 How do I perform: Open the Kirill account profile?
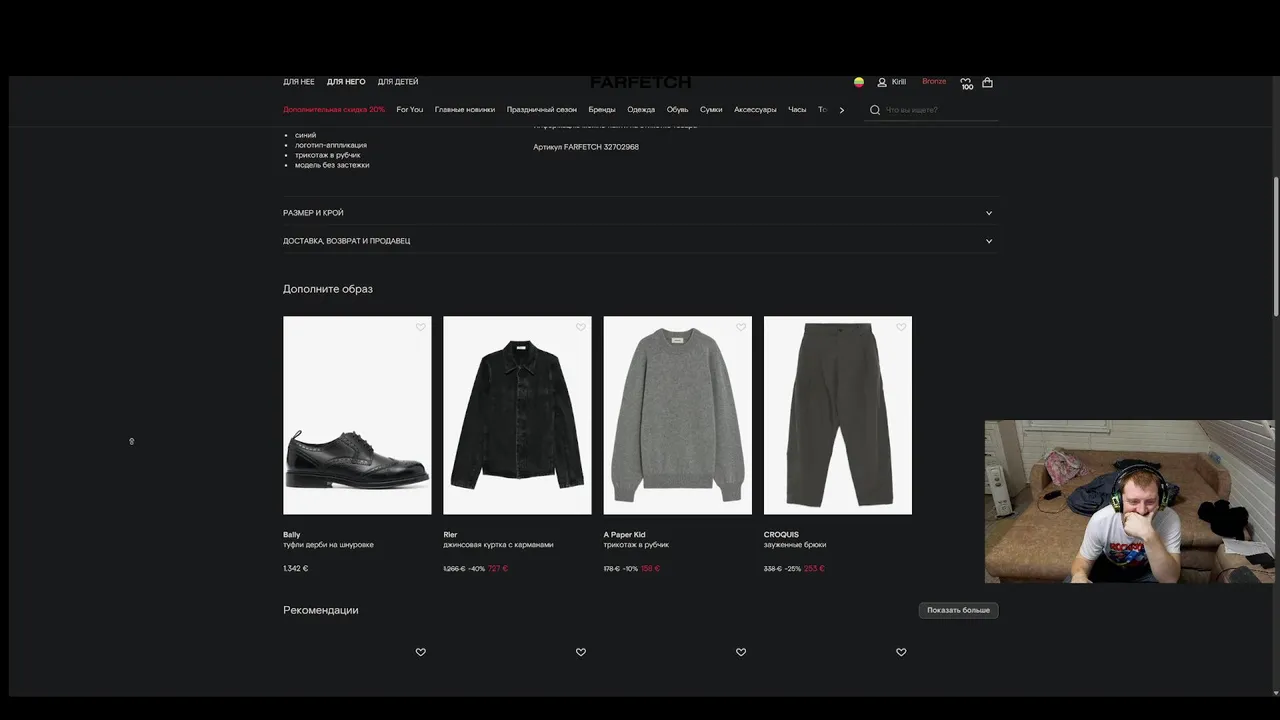(x=892, y=82)
